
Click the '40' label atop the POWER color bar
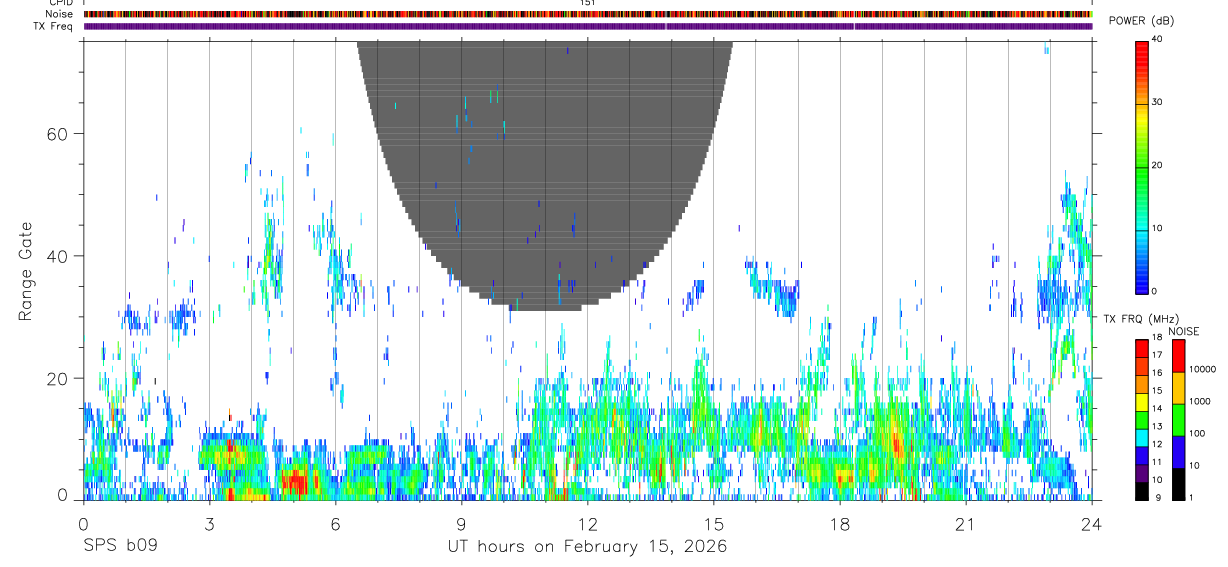click(1157, 39)
